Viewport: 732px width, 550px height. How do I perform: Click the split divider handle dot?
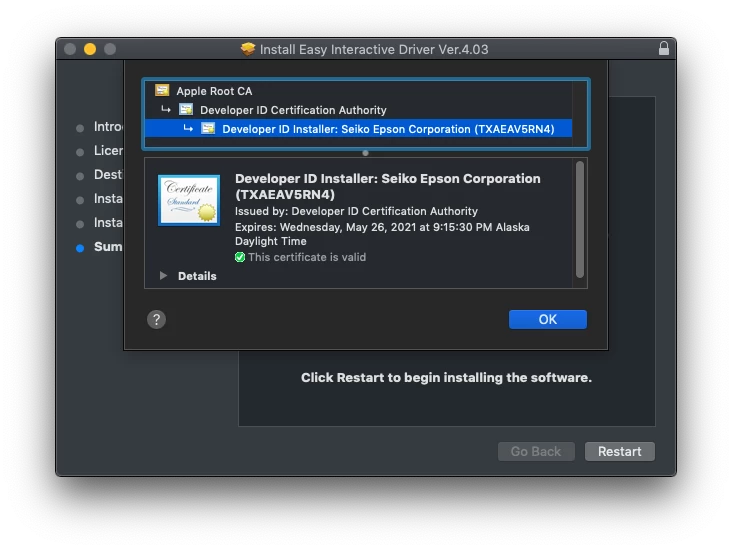click(366, 153)
